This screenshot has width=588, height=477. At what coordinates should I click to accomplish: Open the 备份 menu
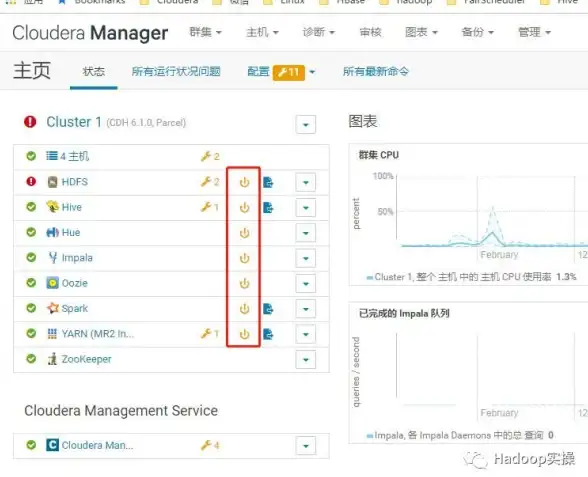click(477, 32)
